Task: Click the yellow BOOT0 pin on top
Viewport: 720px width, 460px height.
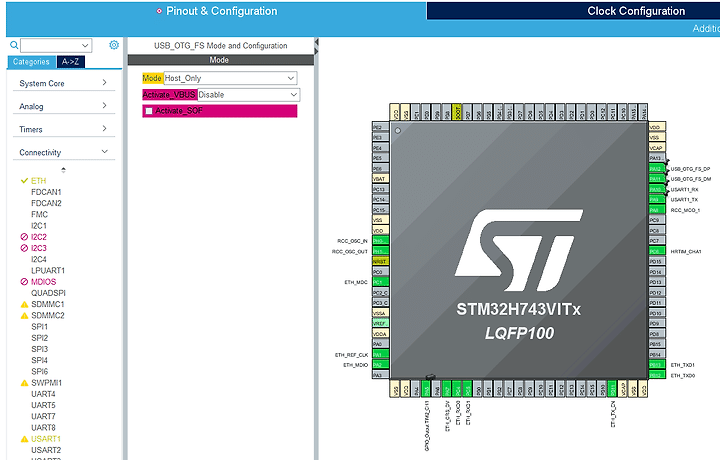Action: pyautogui.click(x=456, y=112)
